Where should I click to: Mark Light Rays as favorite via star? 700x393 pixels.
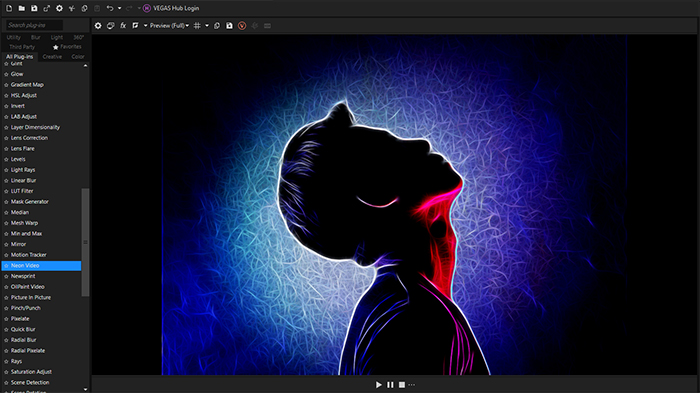click(6, 170)
